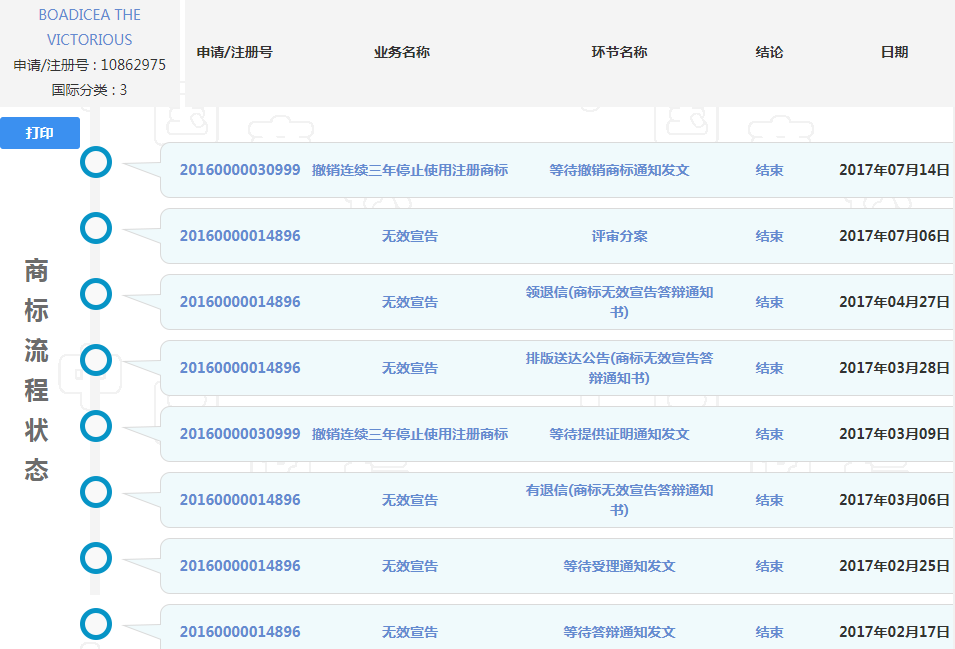
Task: Click the 有退信(商标无效宣告答辩通知书) entry
Action: pyautogui.click(x=619, y=500)
